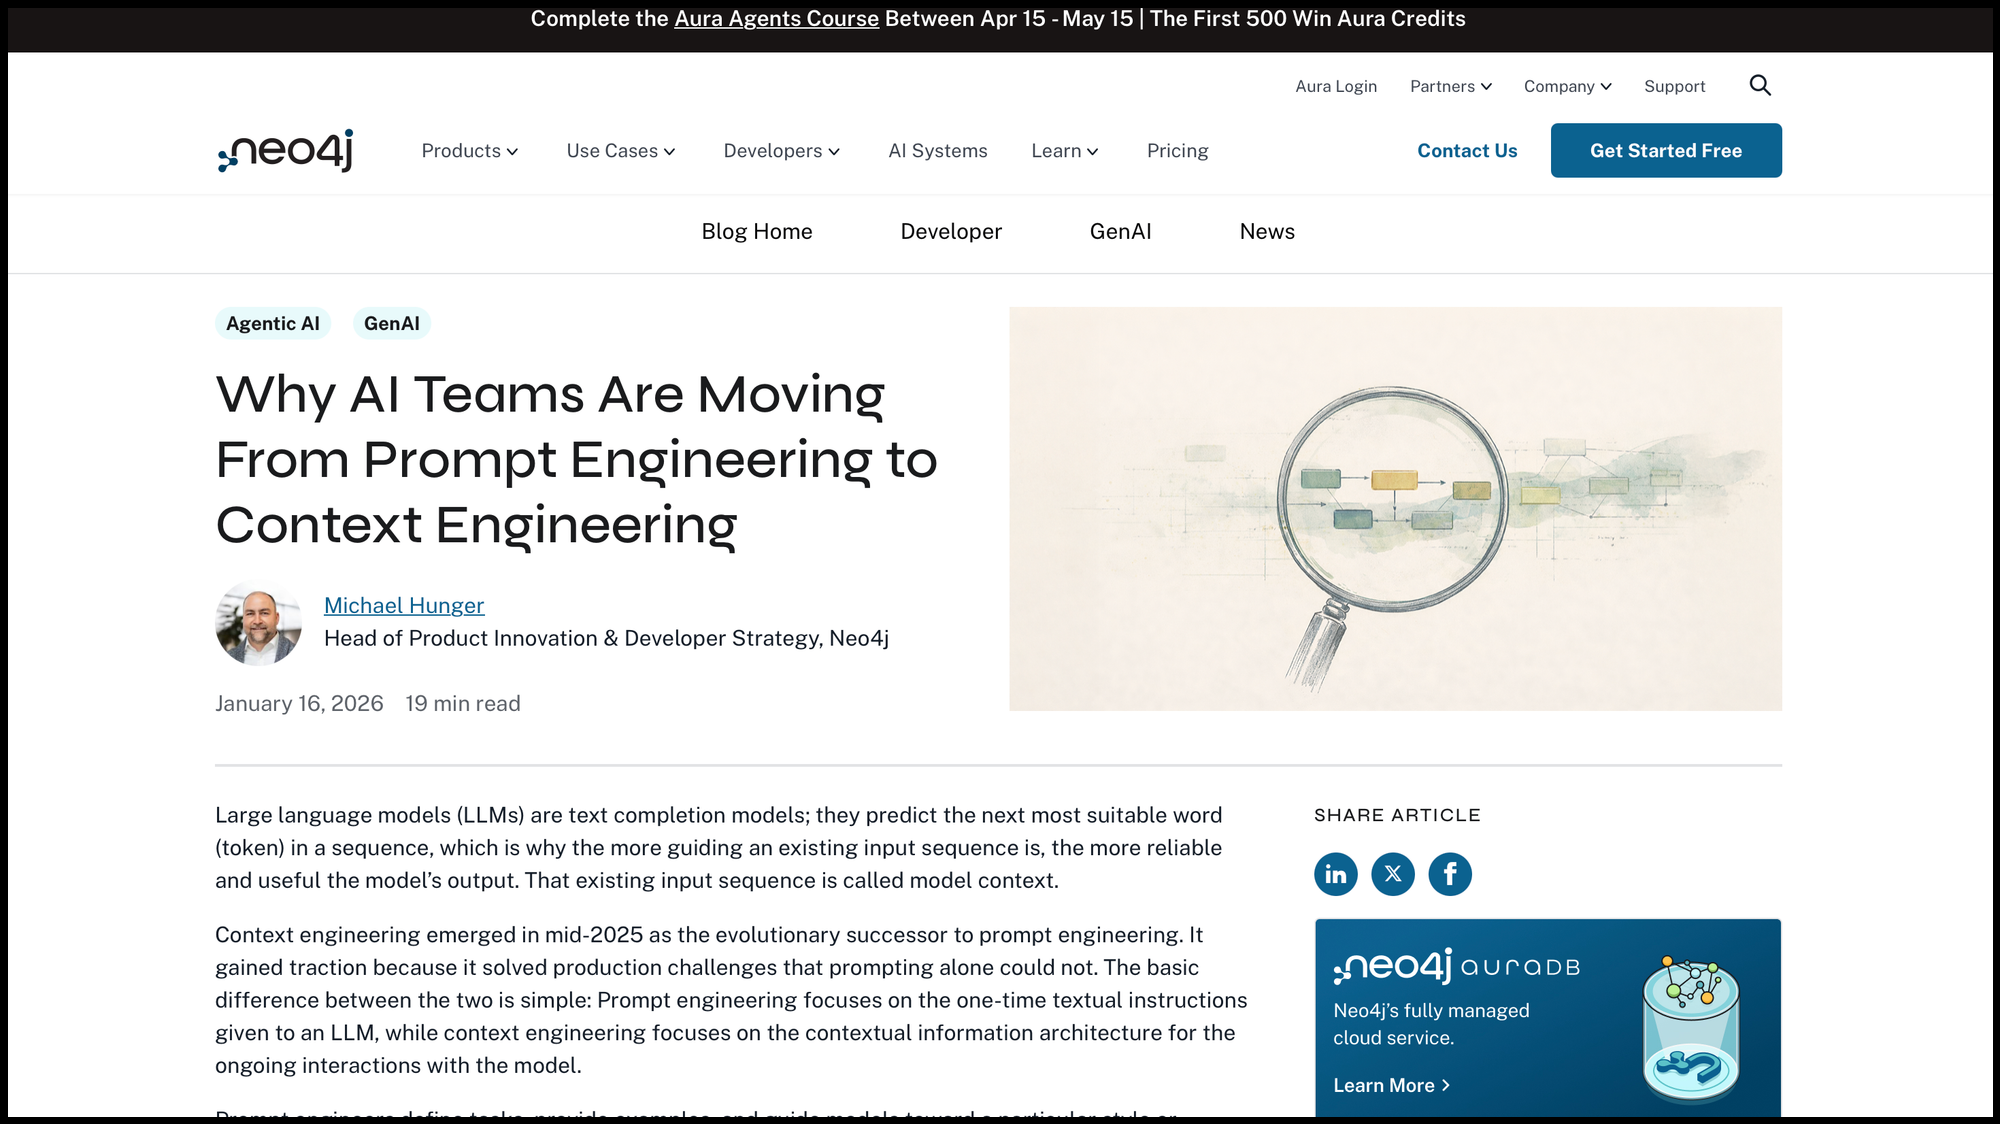The width and height of the screenshot is (2000, 1124).
Task: Switch to the GenAI blog tab
Action: point(1120,232)
